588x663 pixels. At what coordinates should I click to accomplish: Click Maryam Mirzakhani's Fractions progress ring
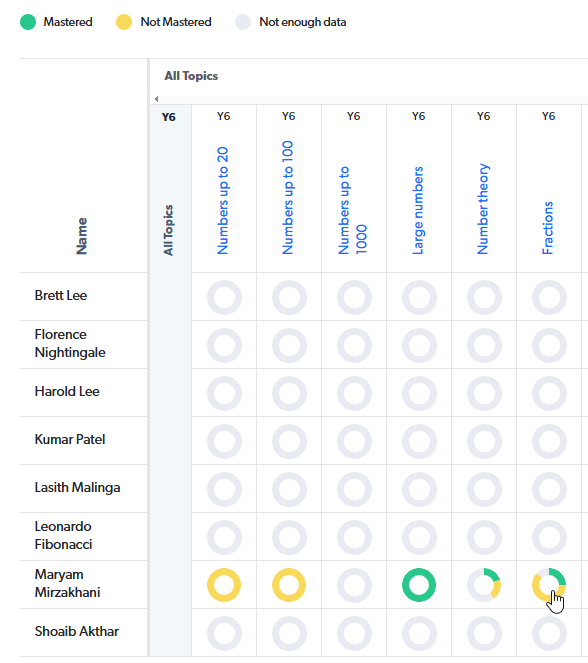point(549,585)
